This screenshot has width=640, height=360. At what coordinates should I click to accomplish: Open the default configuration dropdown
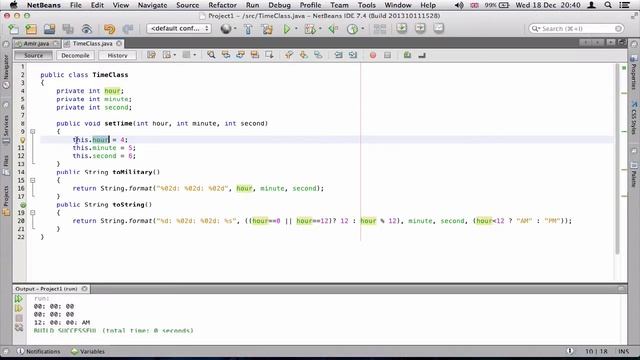(x=178, y=29)
